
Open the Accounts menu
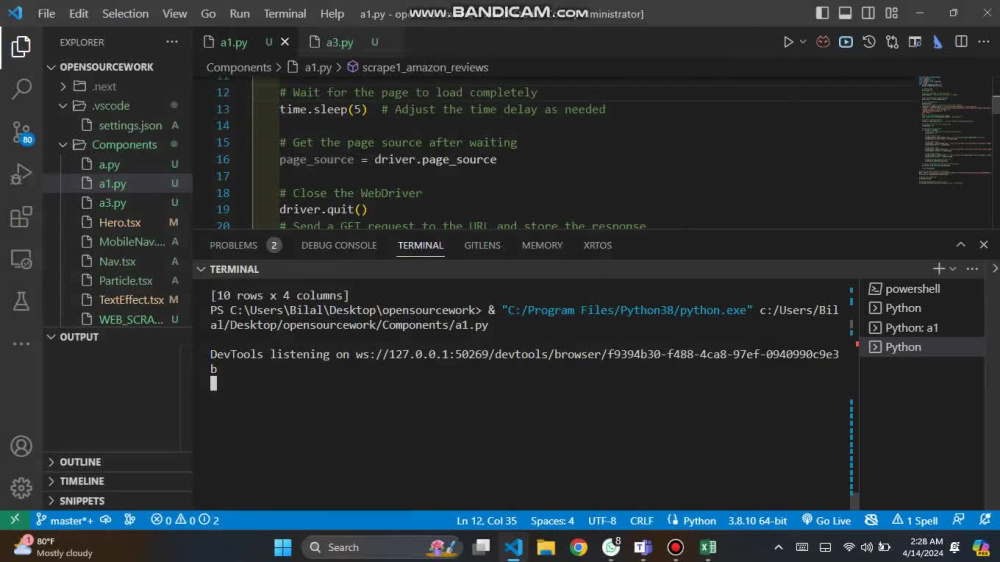coord(21,446)
